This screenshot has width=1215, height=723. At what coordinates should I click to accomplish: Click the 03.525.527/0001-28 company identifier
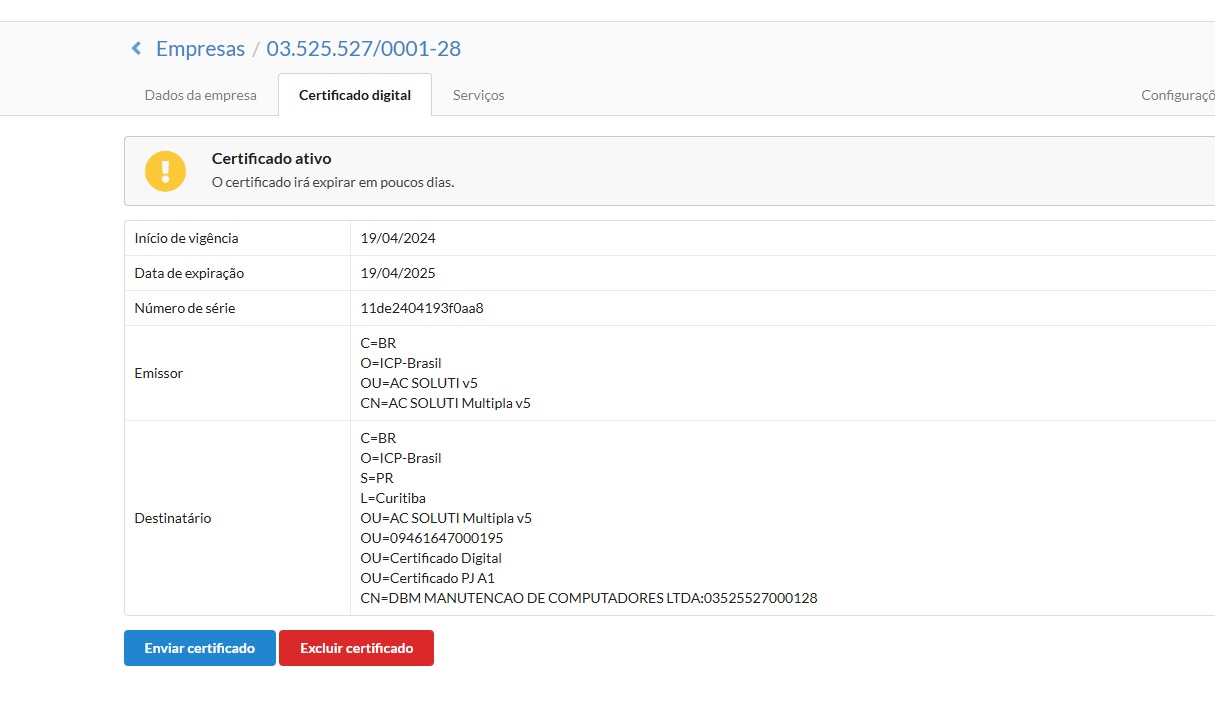364,48
